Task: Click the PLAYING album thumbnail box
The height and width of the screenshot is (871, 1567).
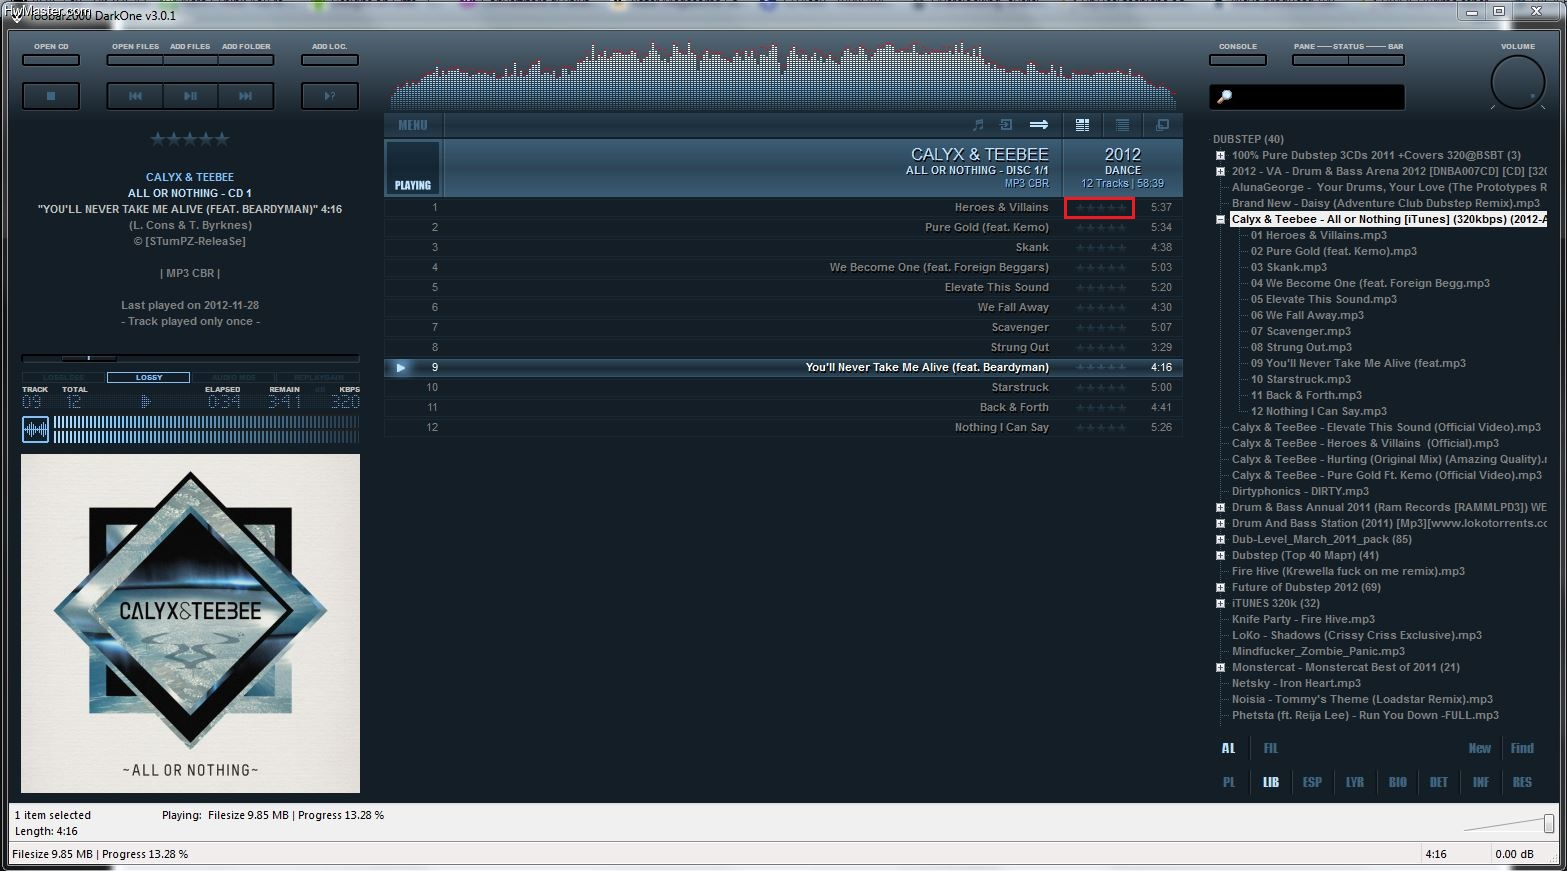Action: pos(413,167)
